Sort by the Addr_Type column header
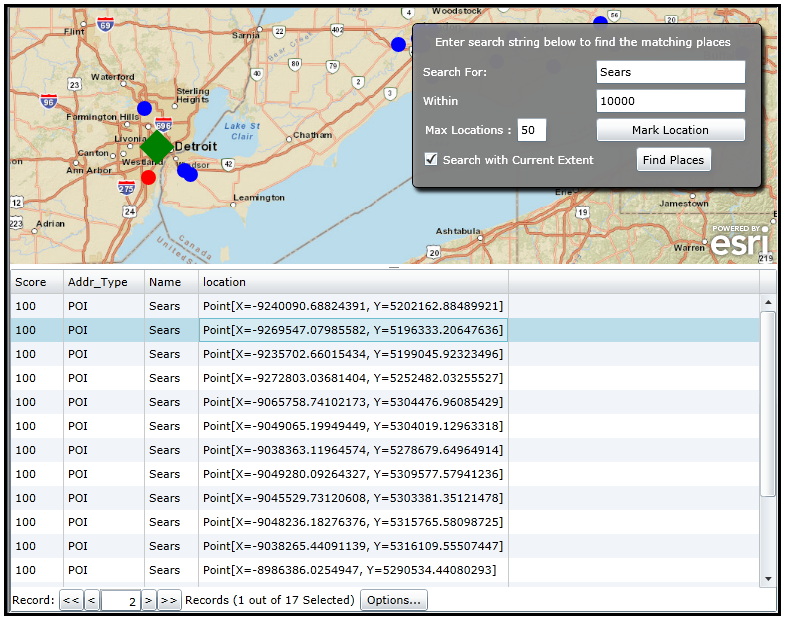The width and height of the screenshot is (785, 619). 104,282
